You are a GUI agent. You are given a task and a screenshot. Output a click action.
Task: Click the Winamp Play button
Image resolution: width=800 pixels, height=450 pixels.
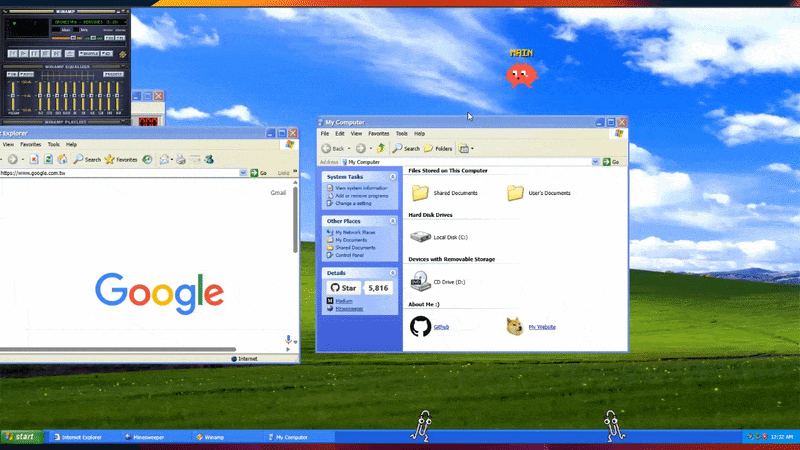(23, 54)
